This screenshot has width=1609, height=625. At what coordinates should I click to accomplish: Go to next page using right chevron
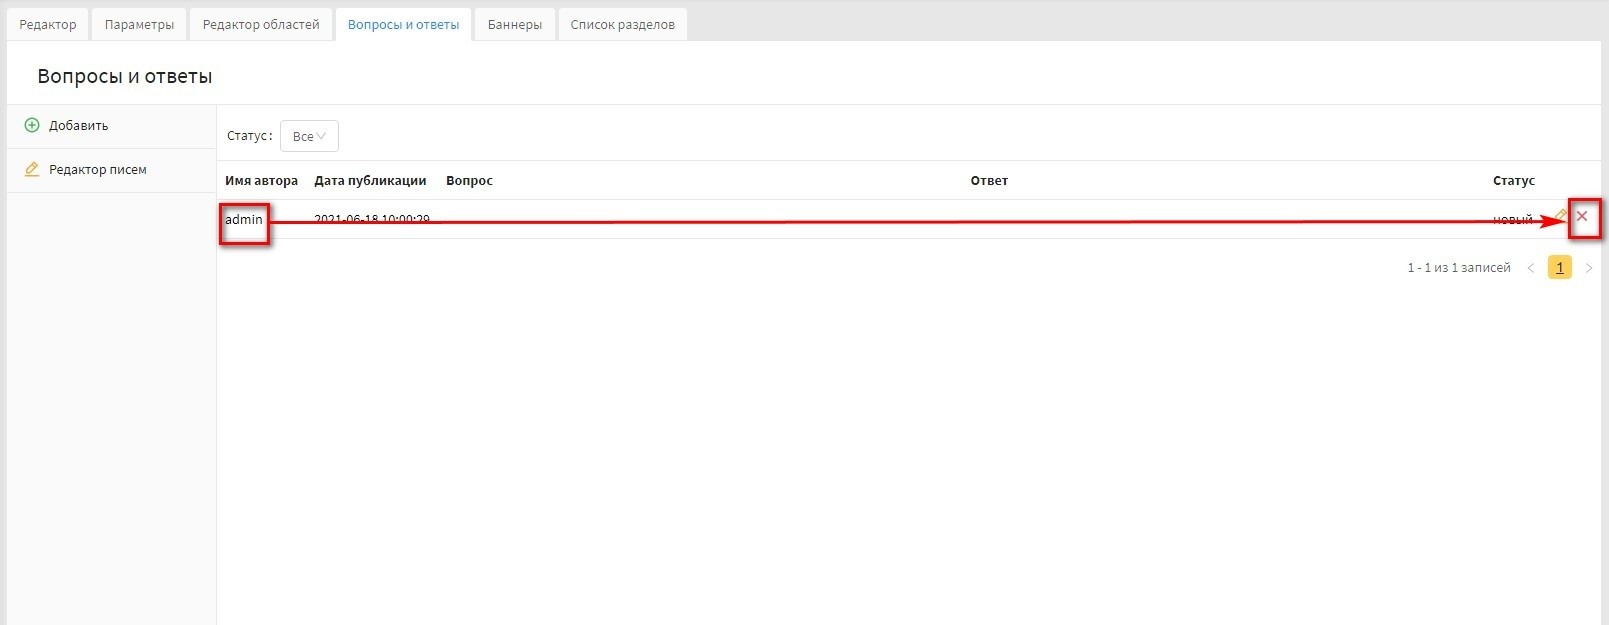[x=1589, y=268]
